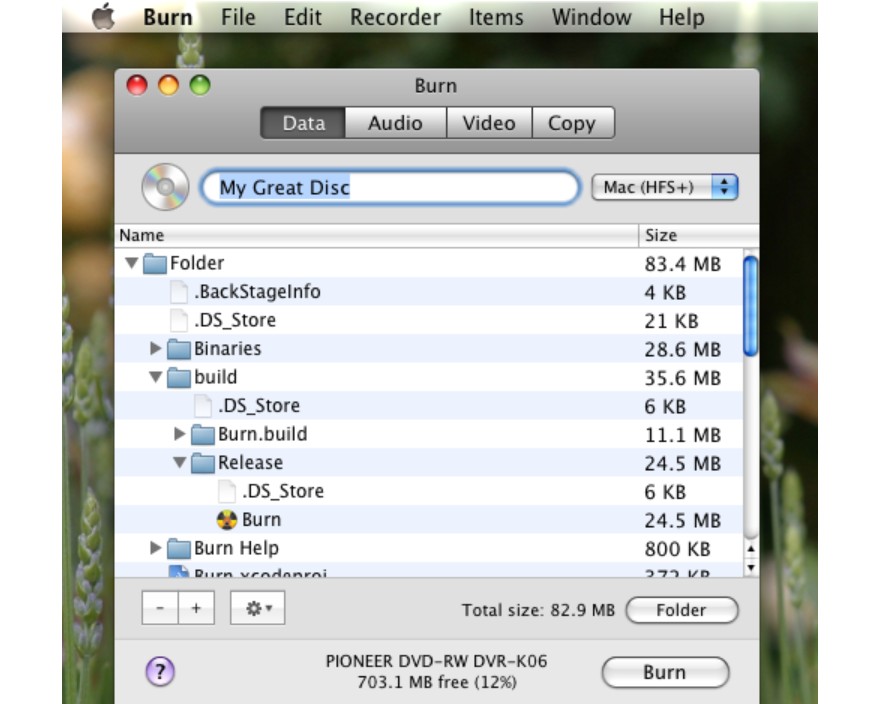Select the top-level Folder icon
Viewport: 896px width, 704px height.
tap(154, 263)
